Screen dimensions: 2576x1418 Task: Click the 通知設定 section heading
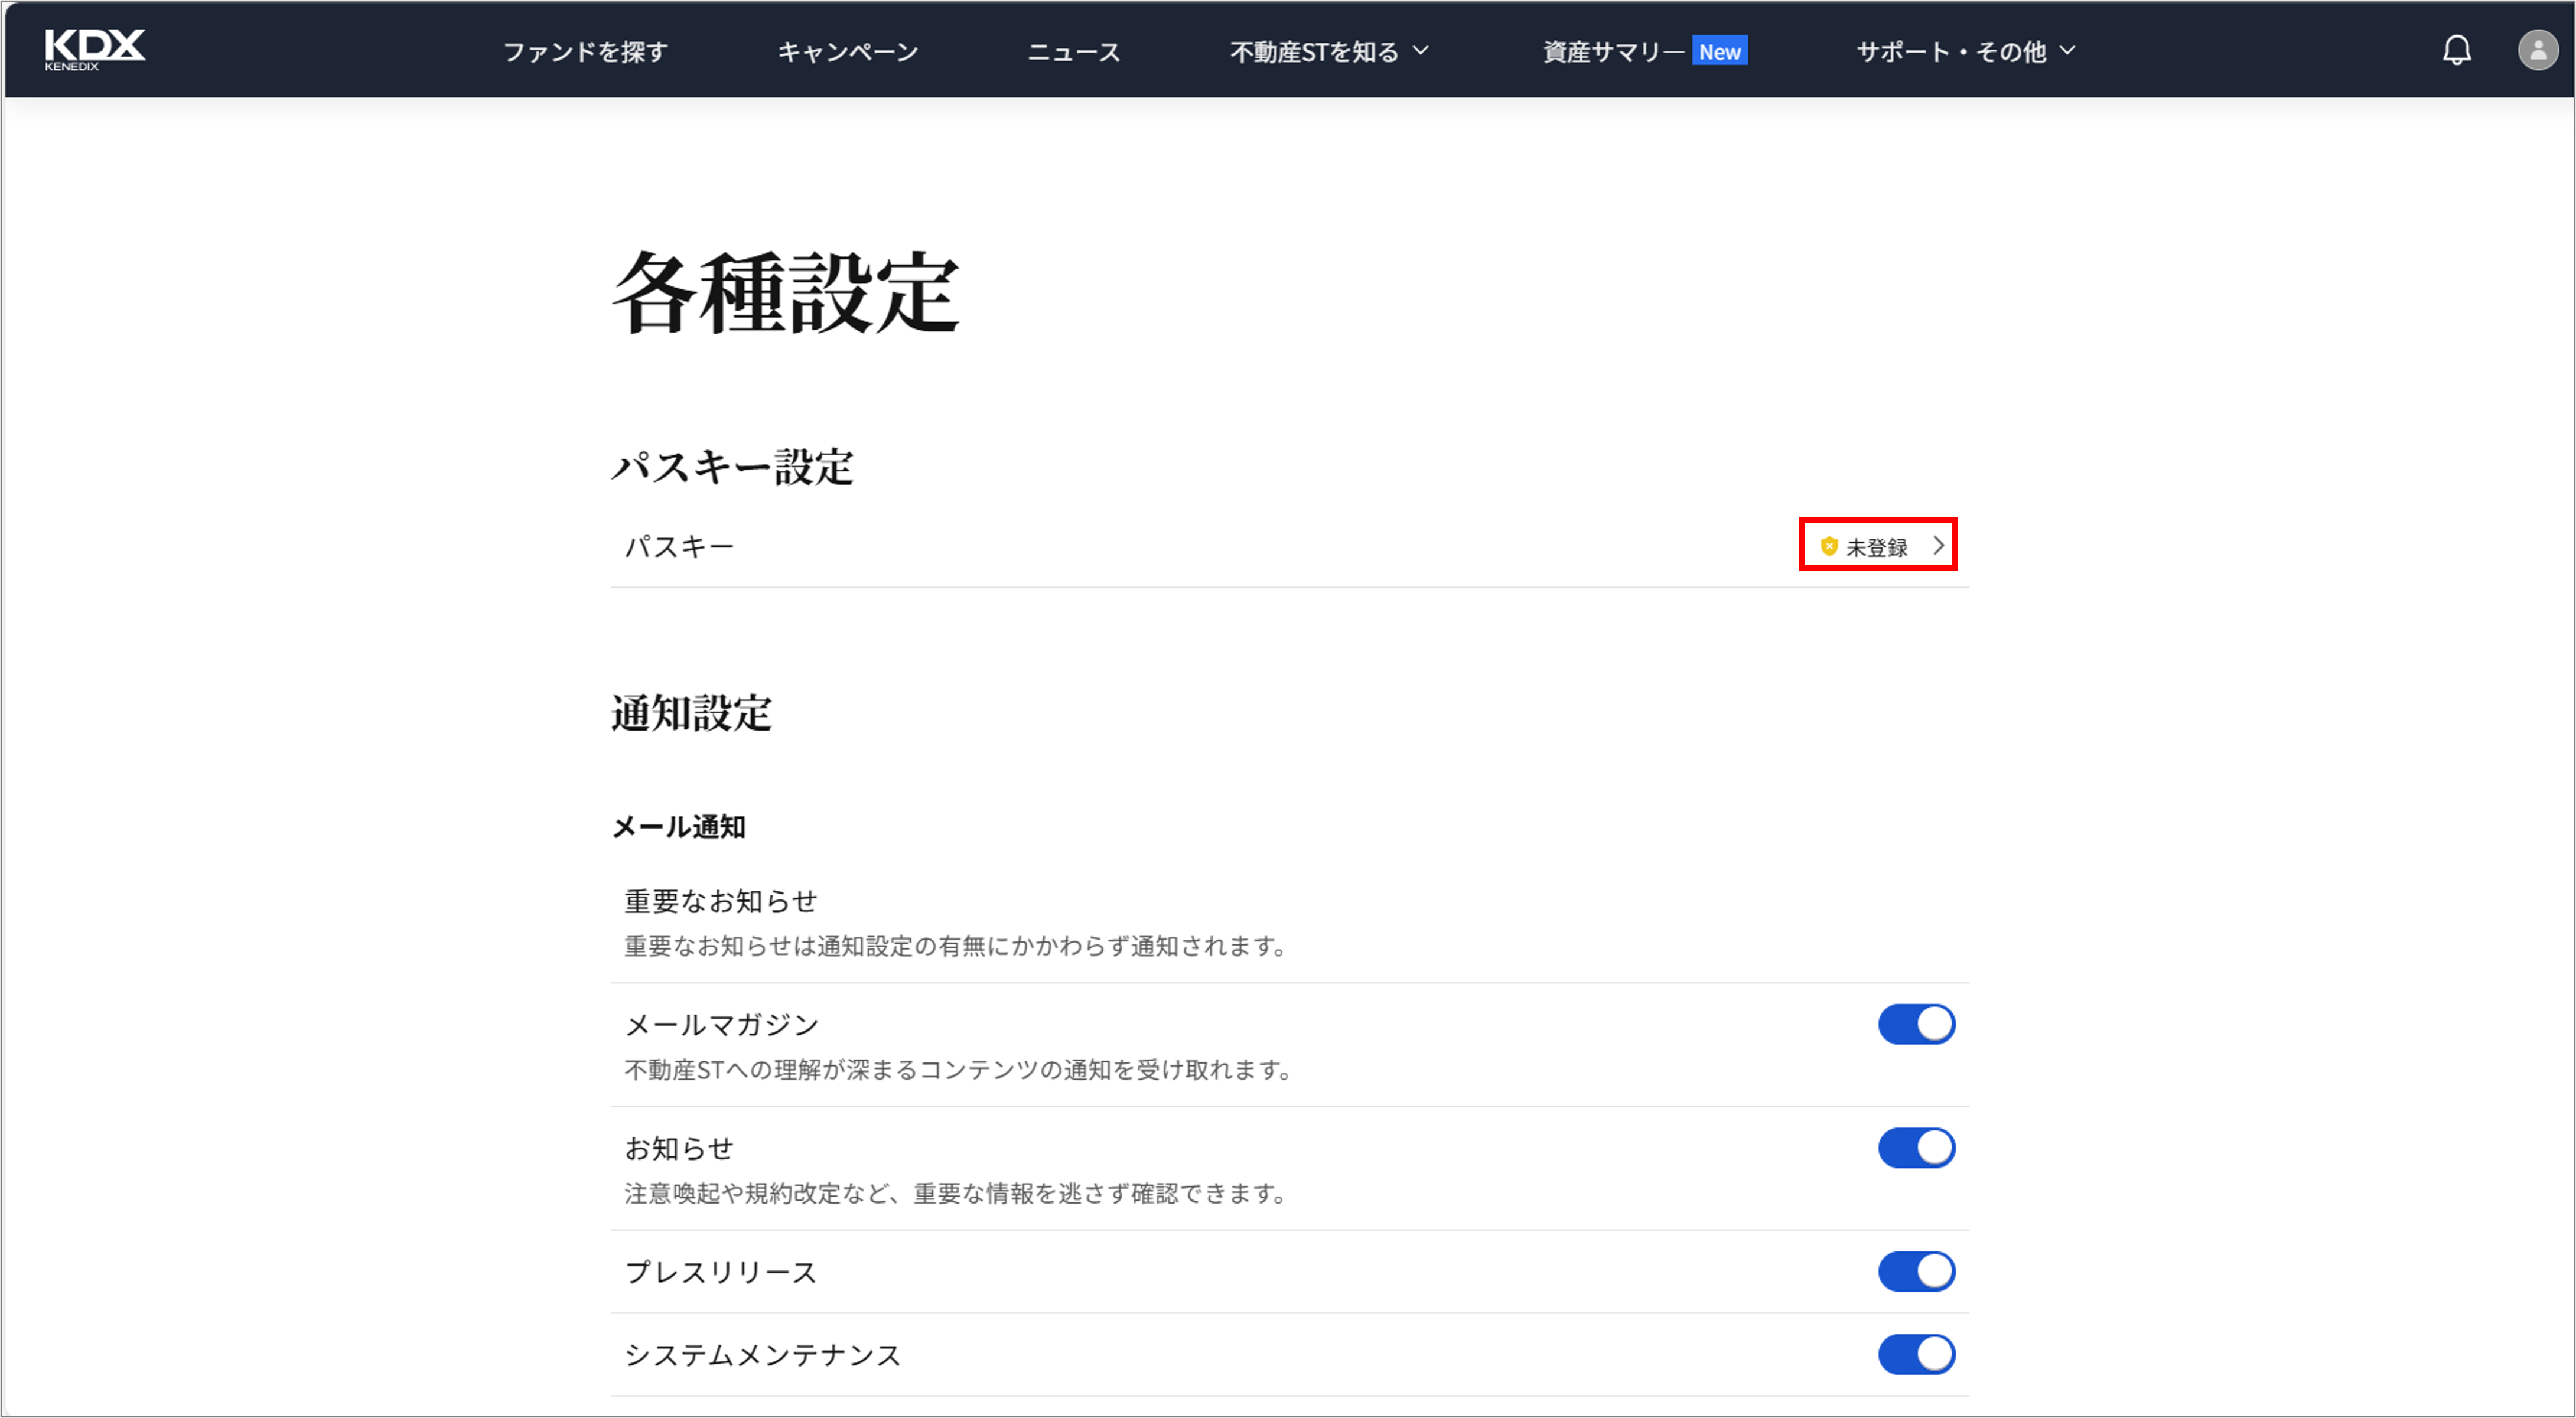click(691, 713)
